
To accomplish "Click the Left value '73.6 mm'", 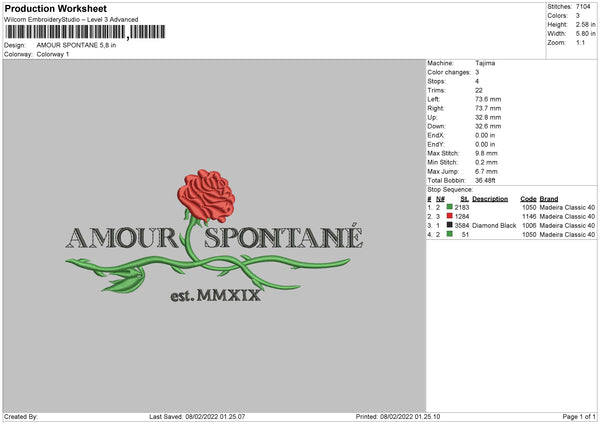I will [488, 99].
